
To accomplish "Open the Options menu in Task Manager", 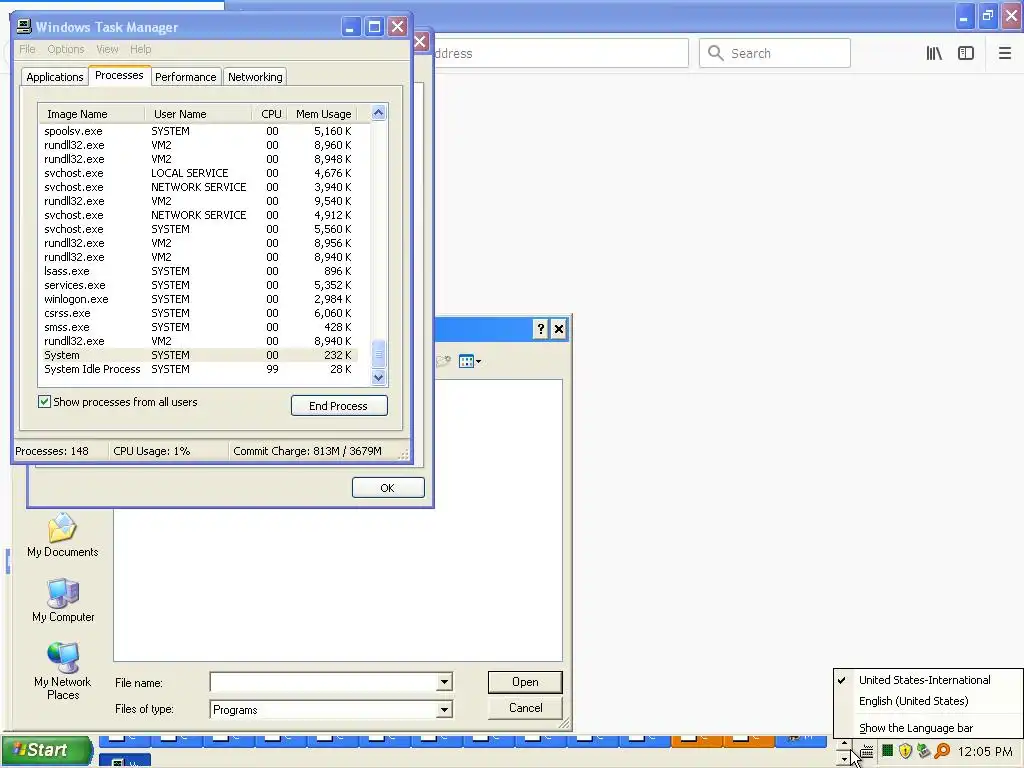I will (x=65, y=49).
